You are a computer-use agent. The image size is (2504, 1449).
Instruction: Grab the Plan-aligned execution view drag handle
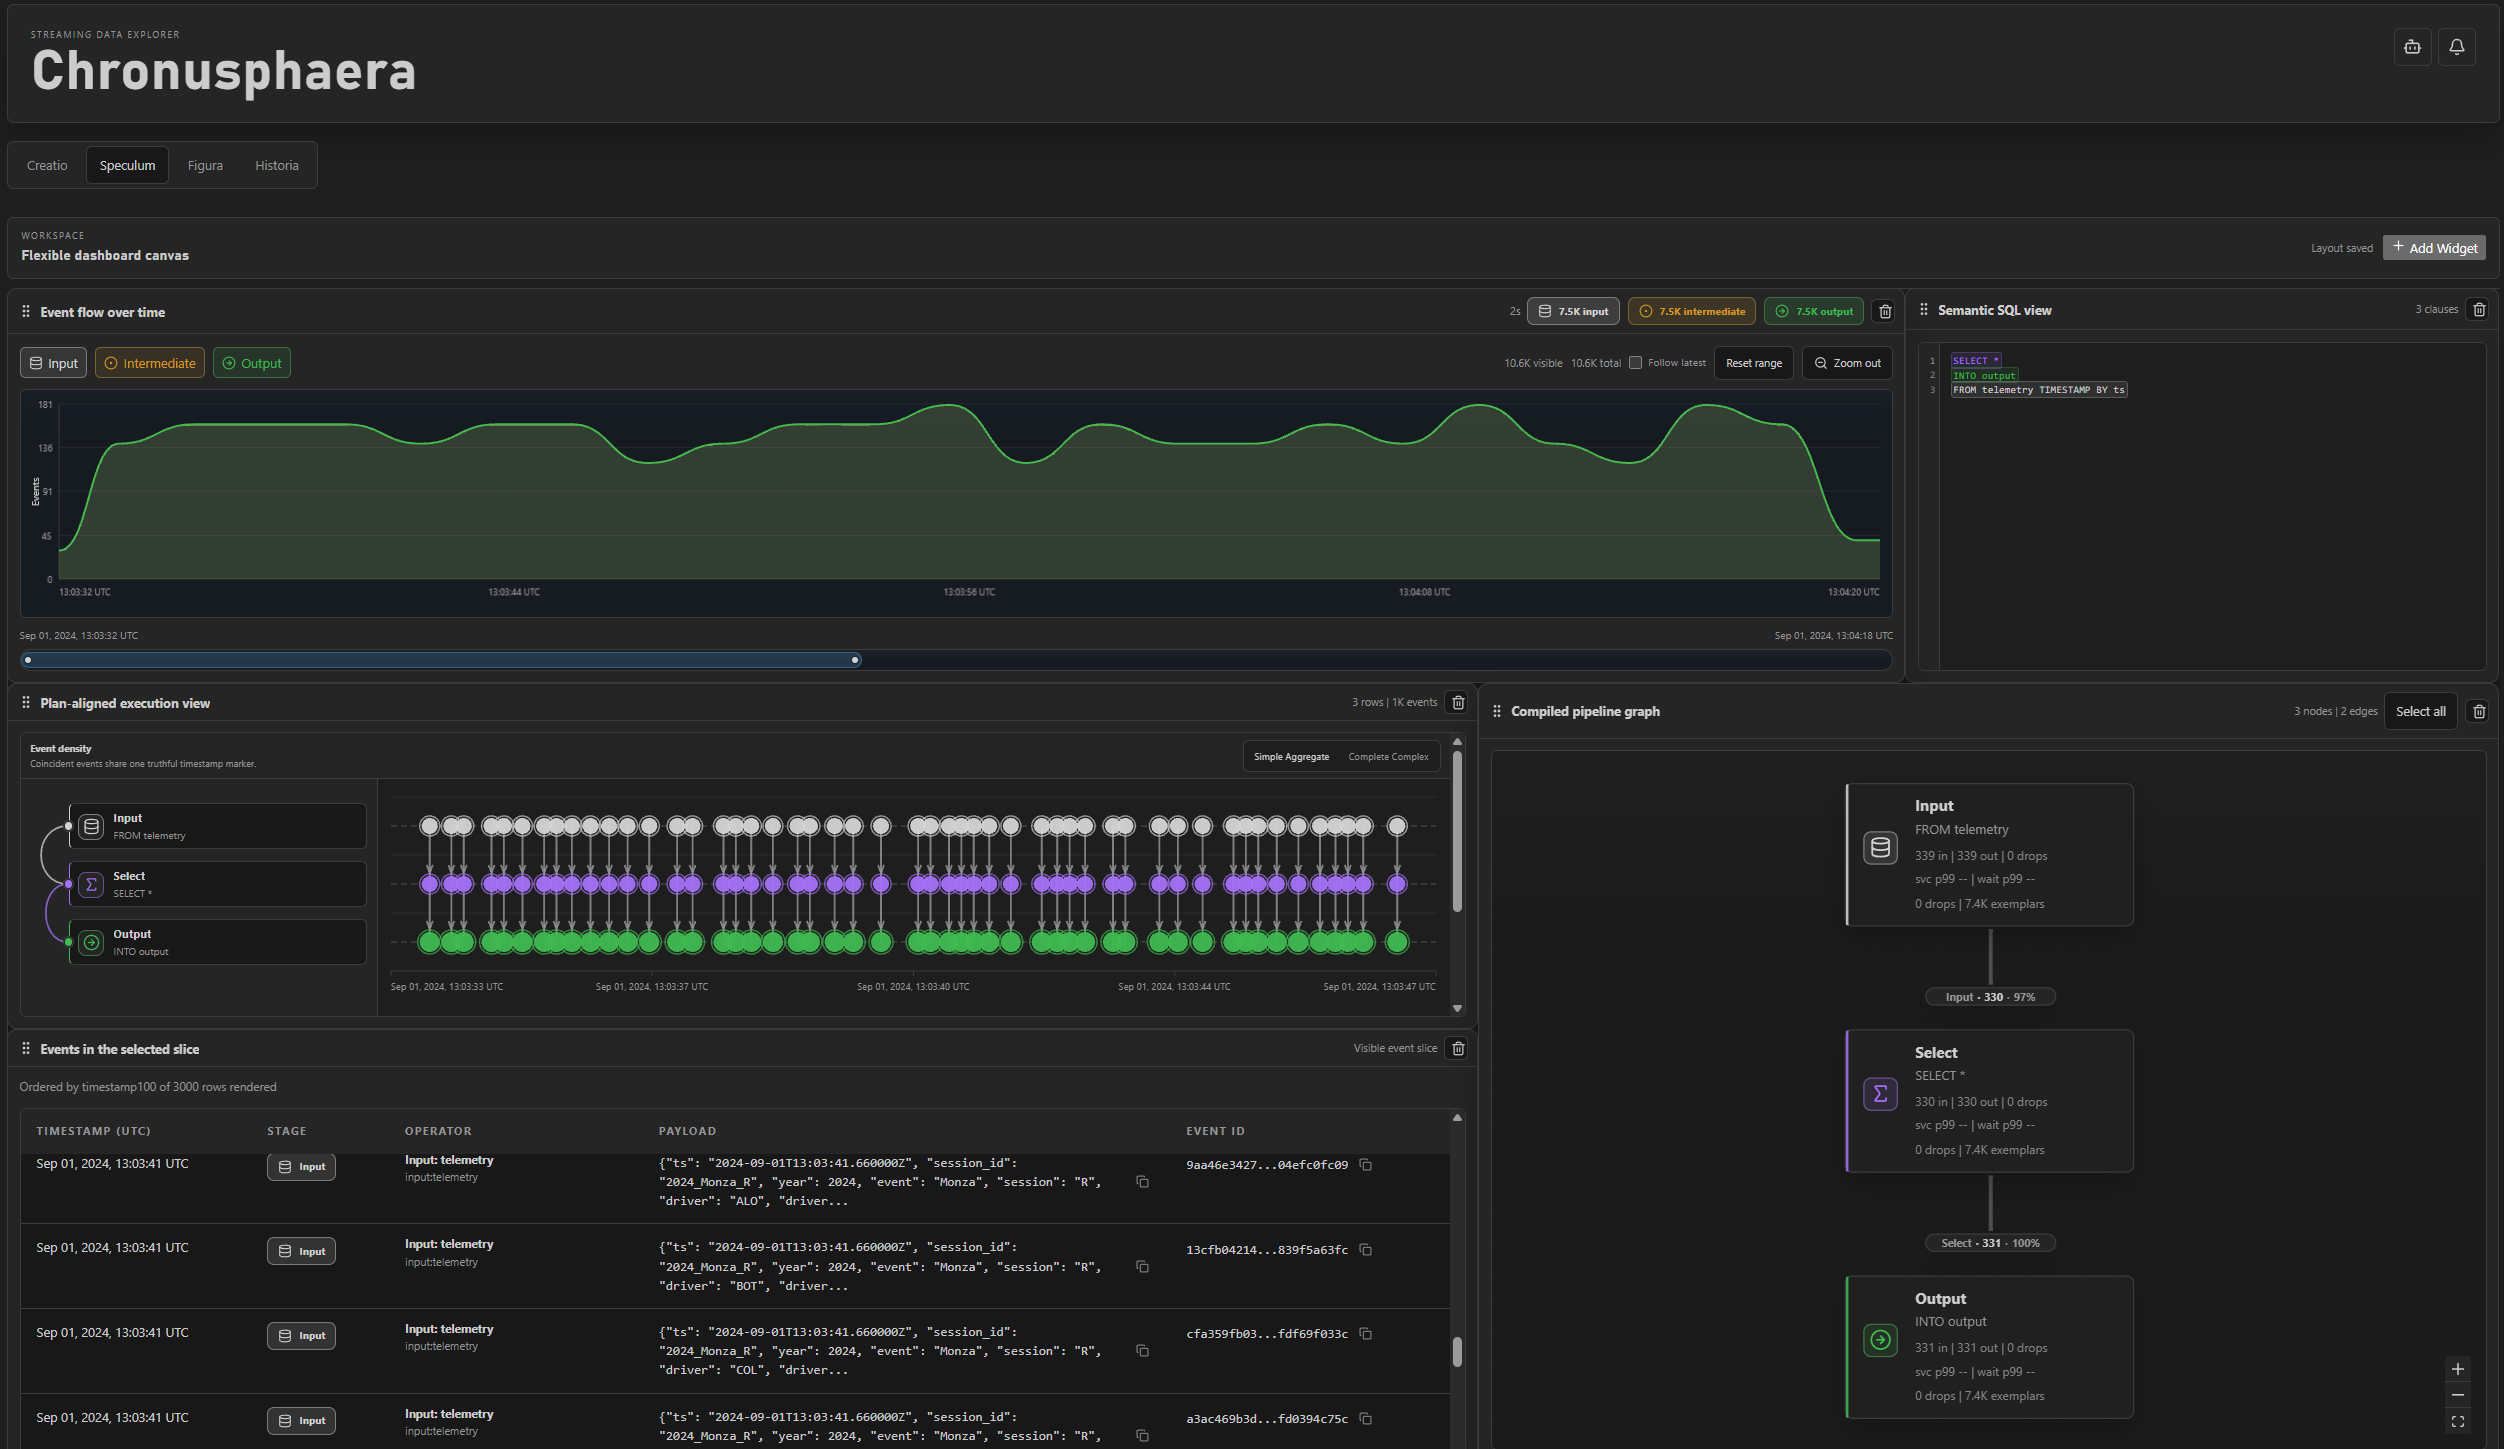26,703
